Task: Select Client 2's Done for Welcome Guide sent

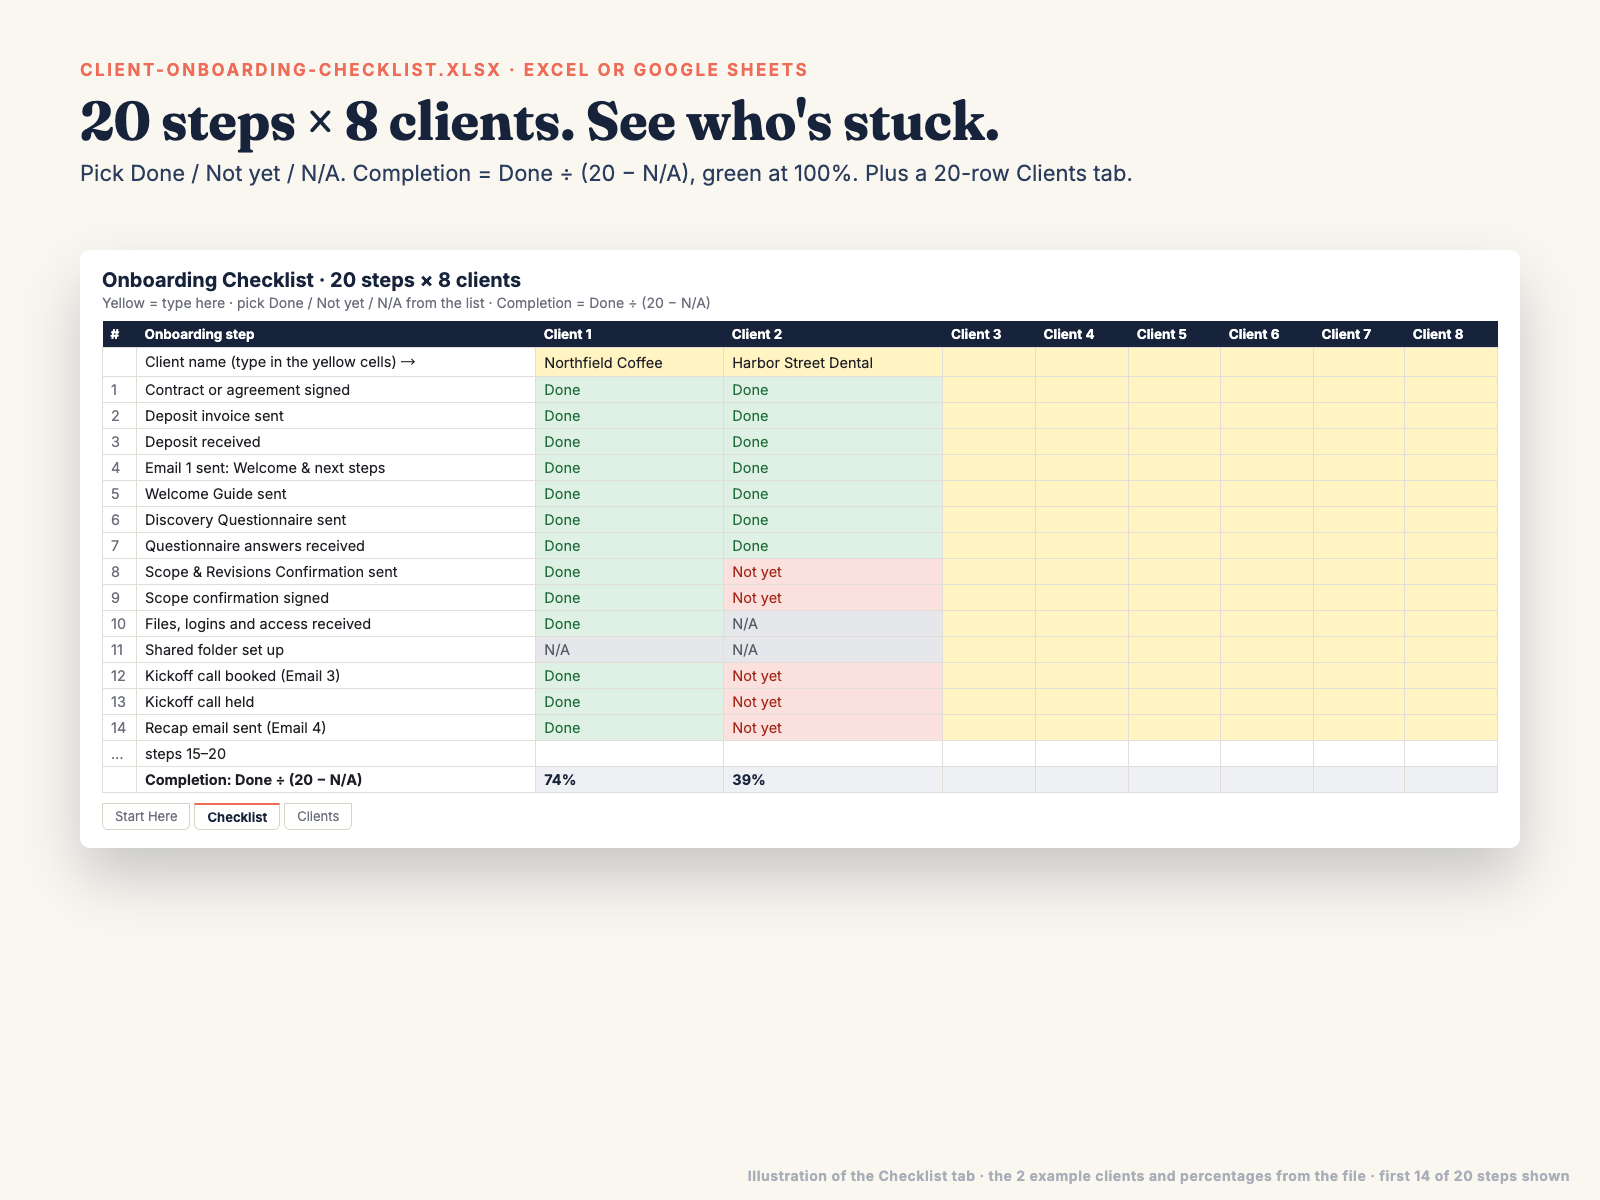Action: click(x=833, y=494)
